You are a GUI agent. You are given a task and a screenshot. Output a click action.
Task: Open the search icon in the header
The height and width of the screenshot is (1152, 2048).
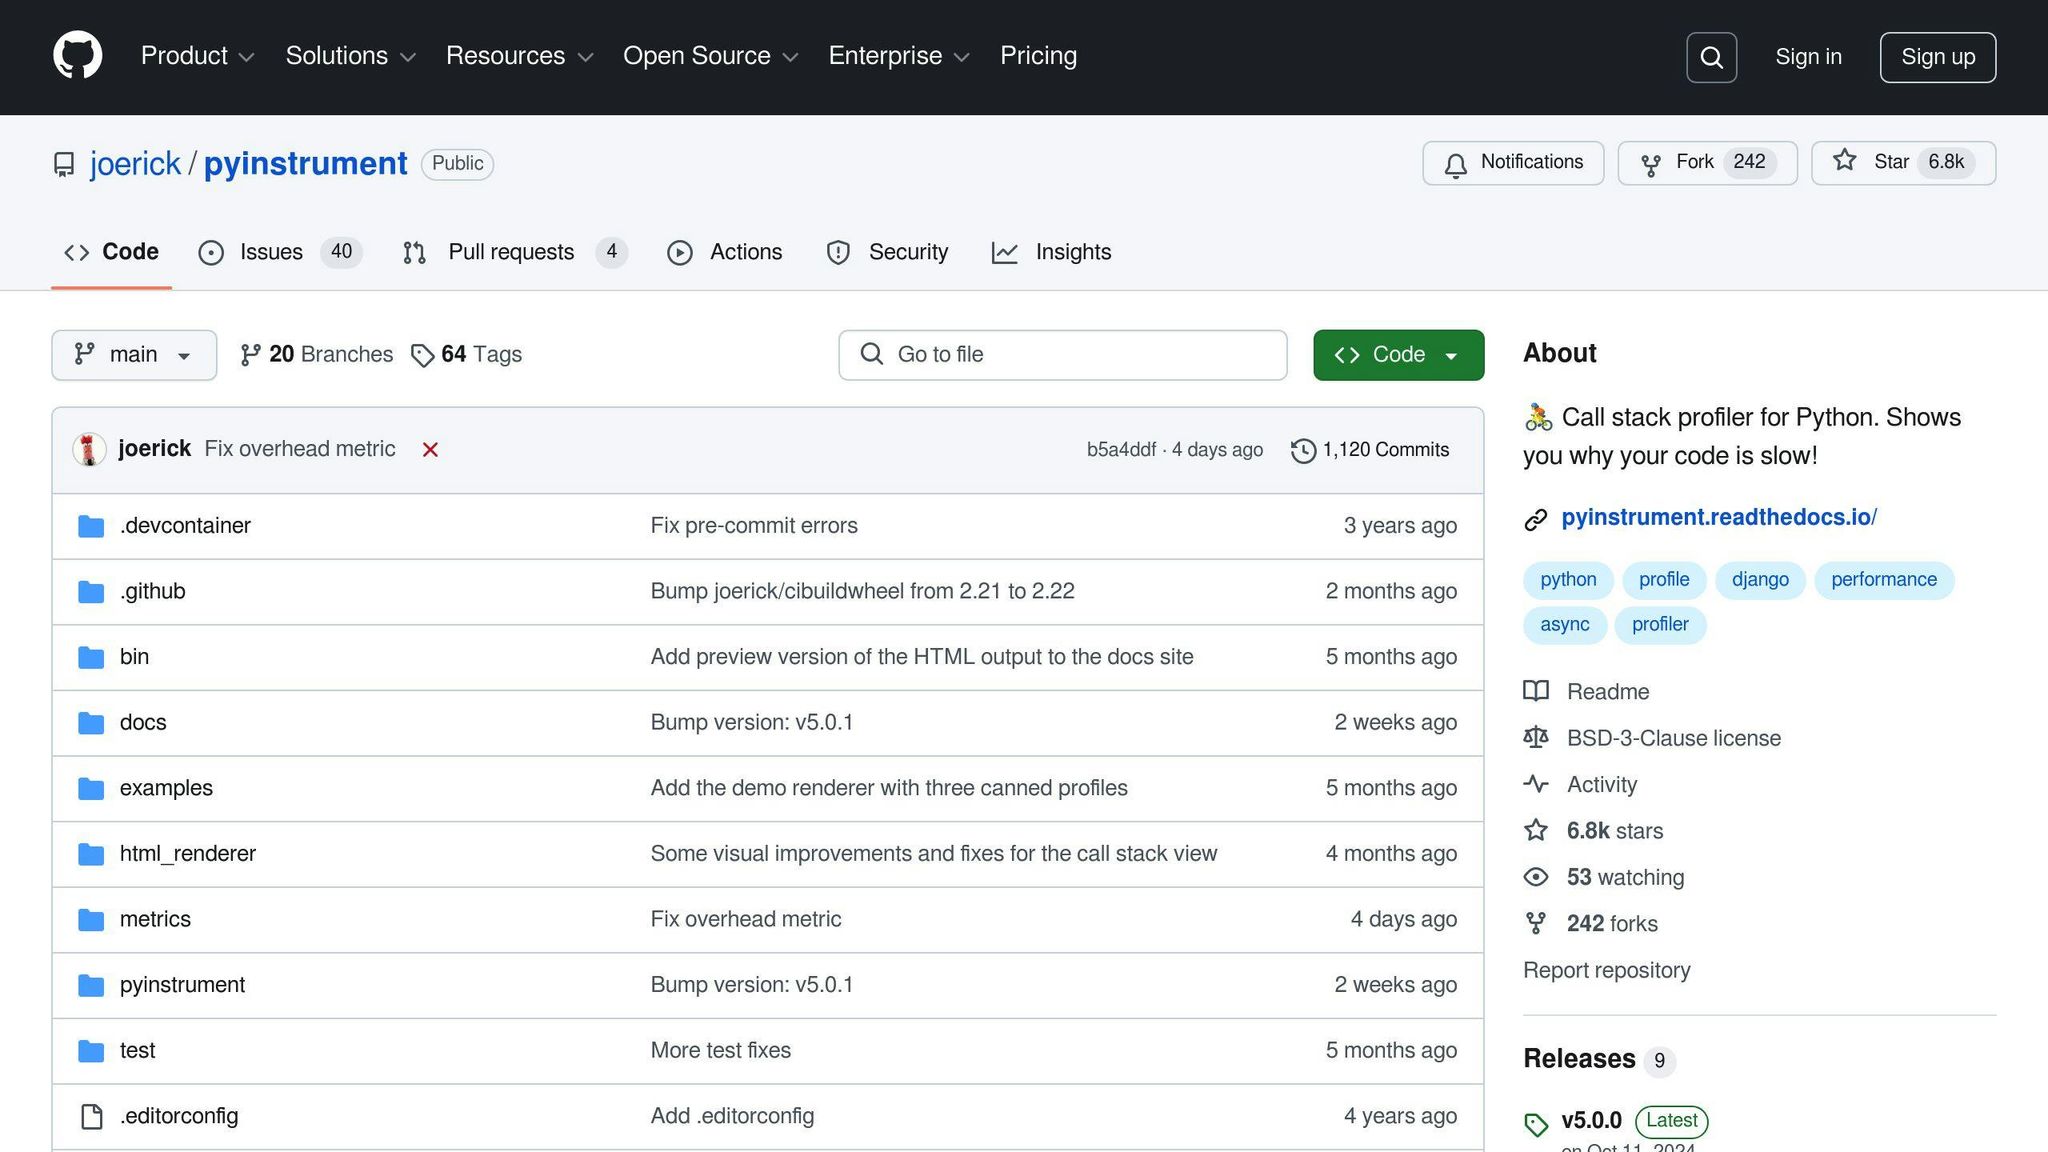[1711, 57]
